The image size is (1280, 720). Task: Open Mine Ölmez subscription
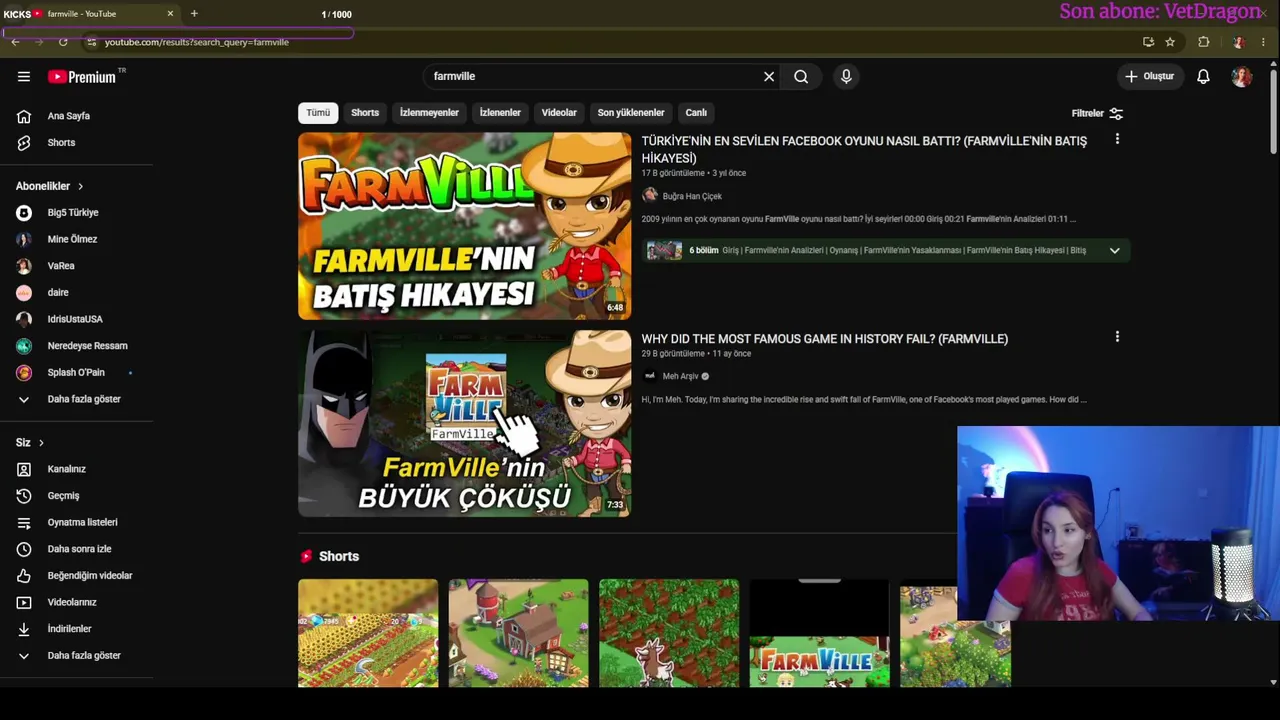[72, 239]
